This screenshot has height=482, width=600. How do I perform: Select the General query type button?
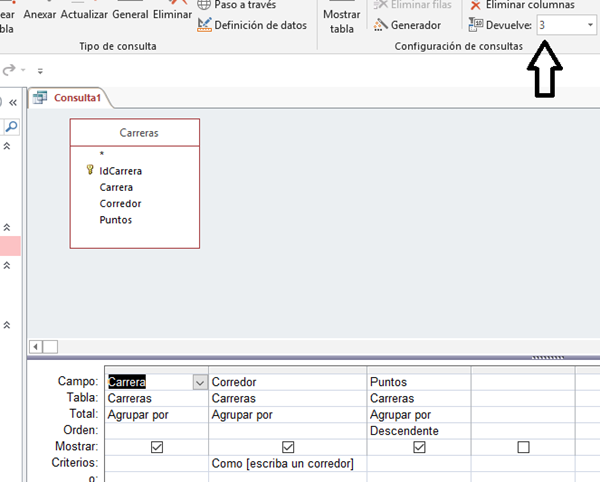point(130,14)
